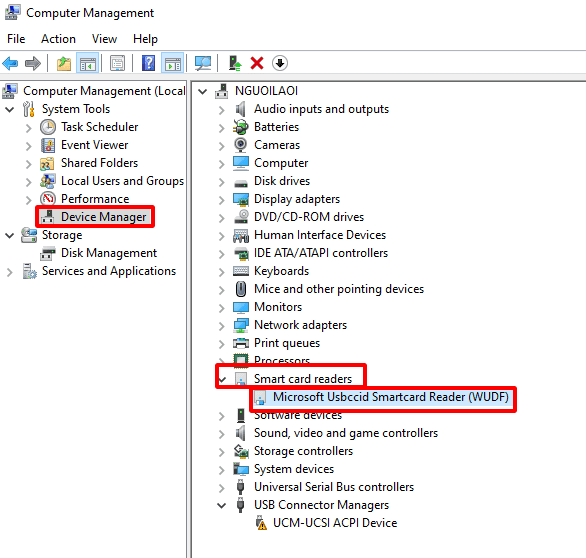Click the Keyboards category icon
The height and width of the screenshot is (558, 586).
[241, 271]
